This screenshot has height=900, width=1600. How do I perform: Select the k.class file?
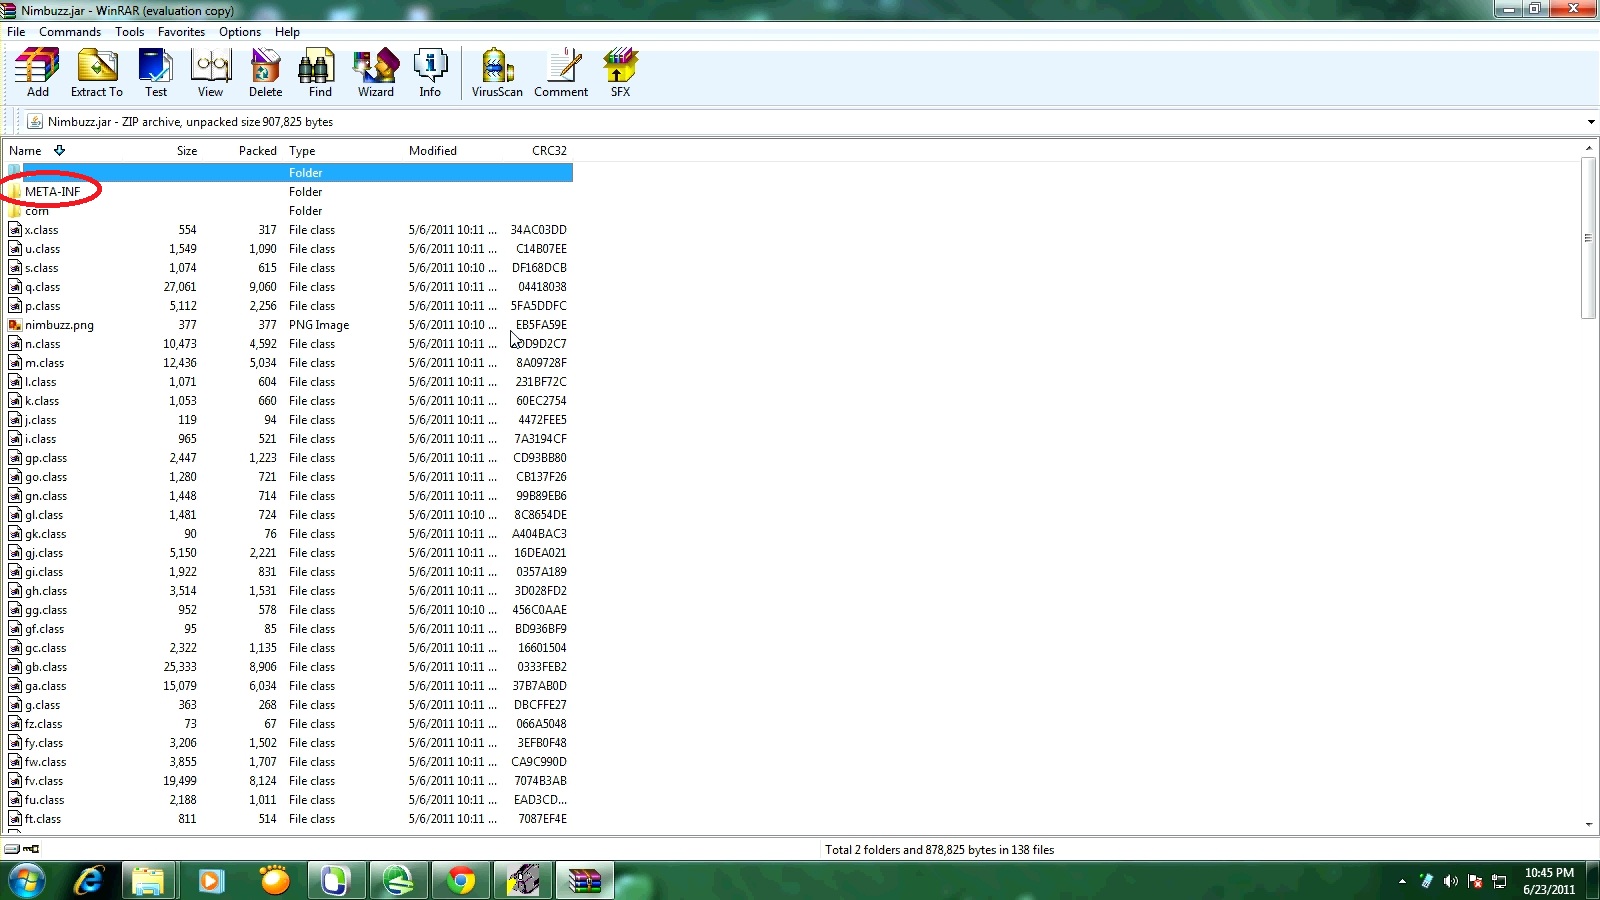[42, 401]
